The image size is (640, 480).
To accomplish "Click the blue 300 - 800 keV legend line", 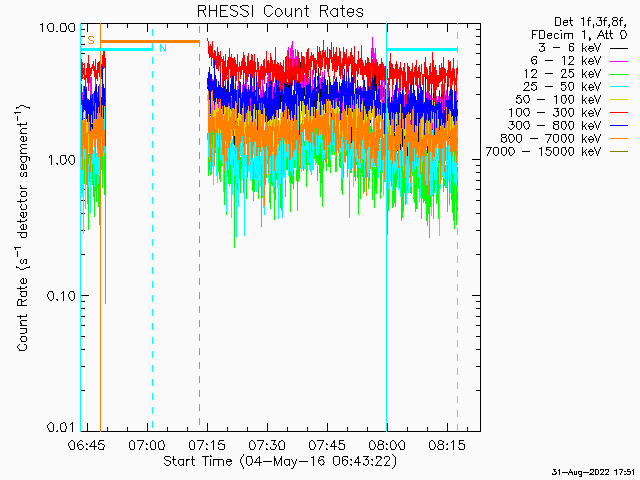I will pyautogui.click(x=619, y=126).
